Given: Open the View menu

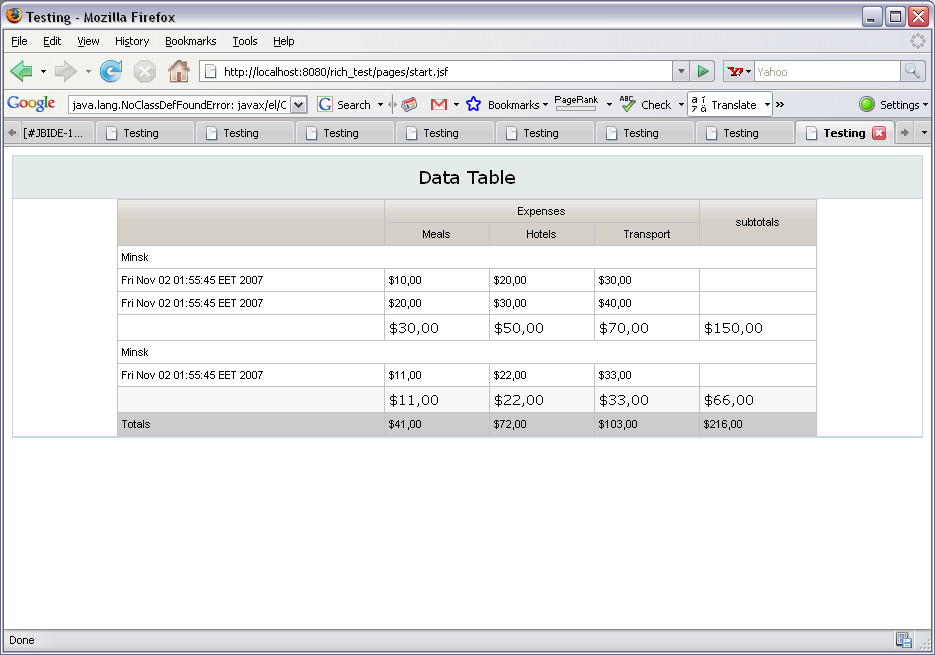Looking at the screenshot, I should (88, 41).
